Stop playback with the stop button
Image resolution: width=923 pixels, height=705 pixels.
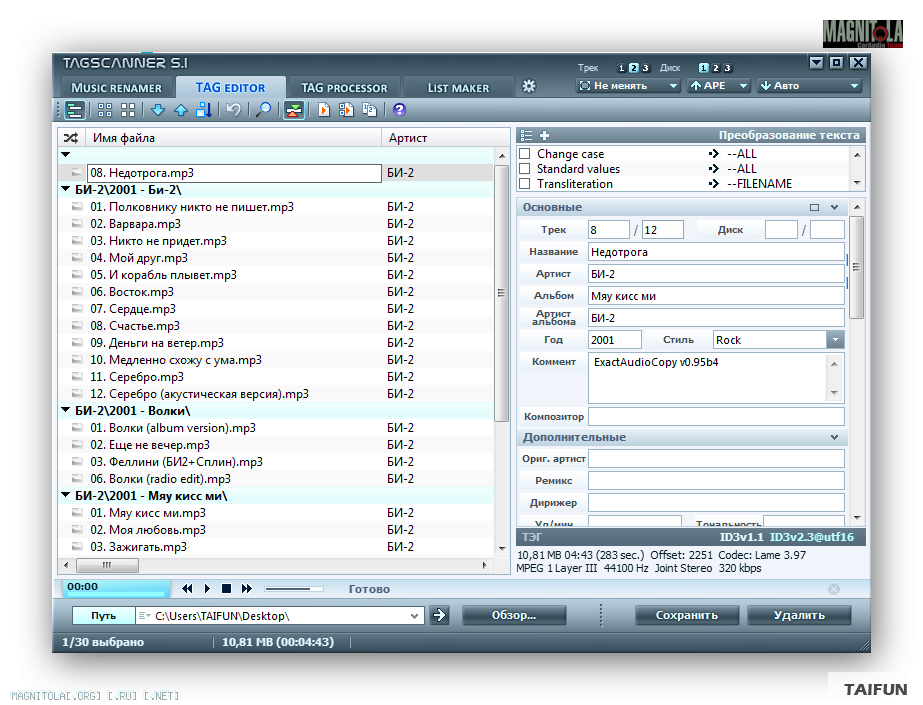pyautogui.click(x=226, y=588)
